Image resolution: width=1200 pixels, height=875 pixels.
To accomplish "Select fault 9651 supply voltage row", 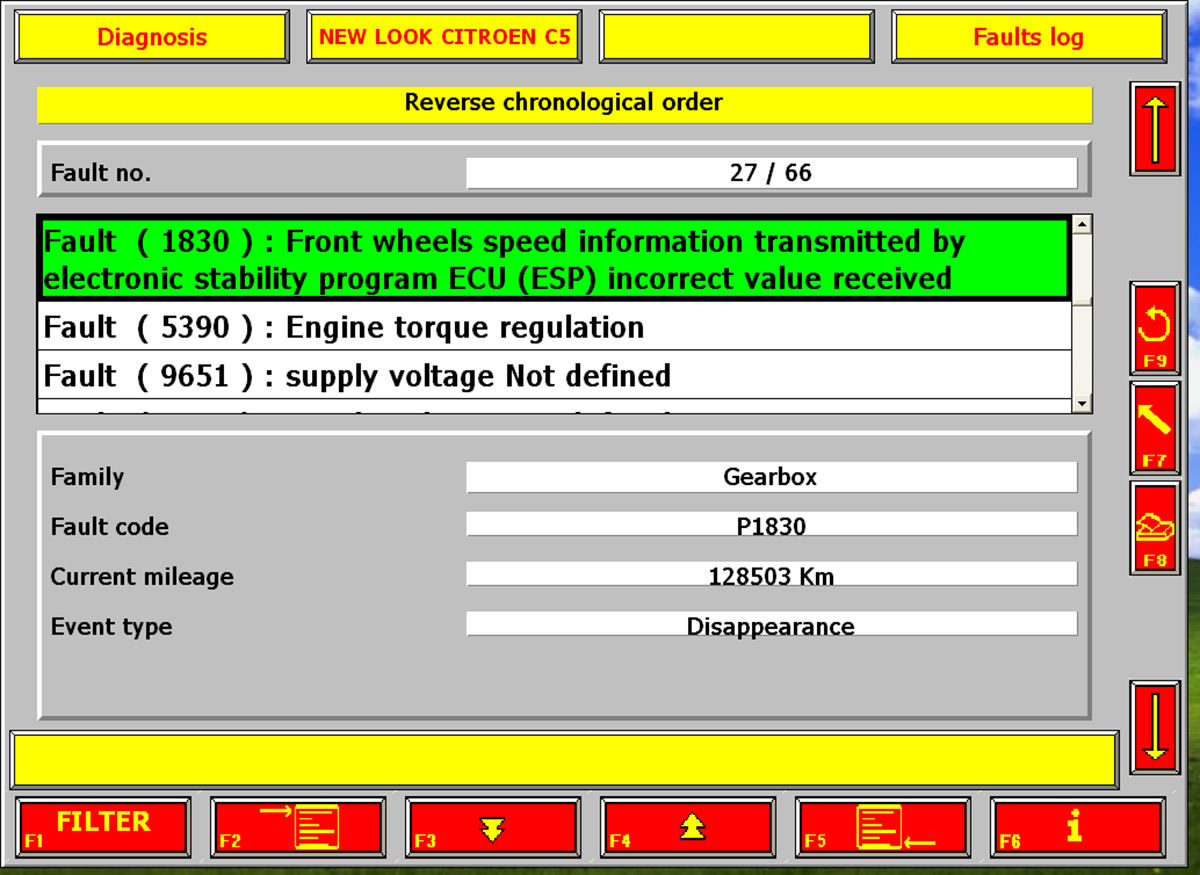I will [x=554, y=375].
